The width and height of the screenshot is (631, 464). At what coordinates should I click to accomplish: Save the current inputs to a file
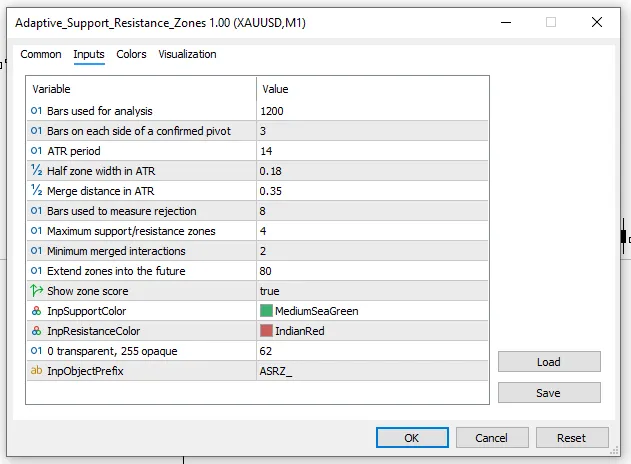(549, 393)
